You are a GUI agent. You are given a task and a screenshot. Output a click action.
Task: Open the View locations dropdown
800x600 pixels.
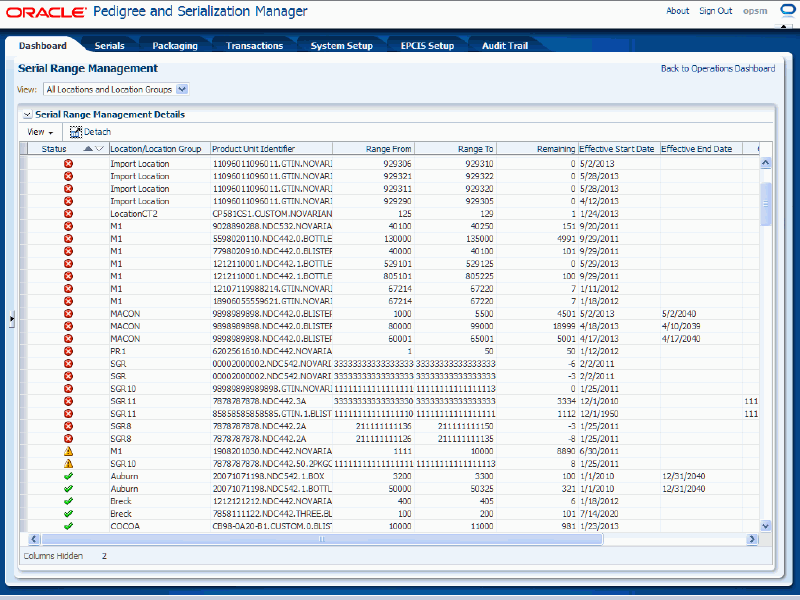tap(182, 89)
